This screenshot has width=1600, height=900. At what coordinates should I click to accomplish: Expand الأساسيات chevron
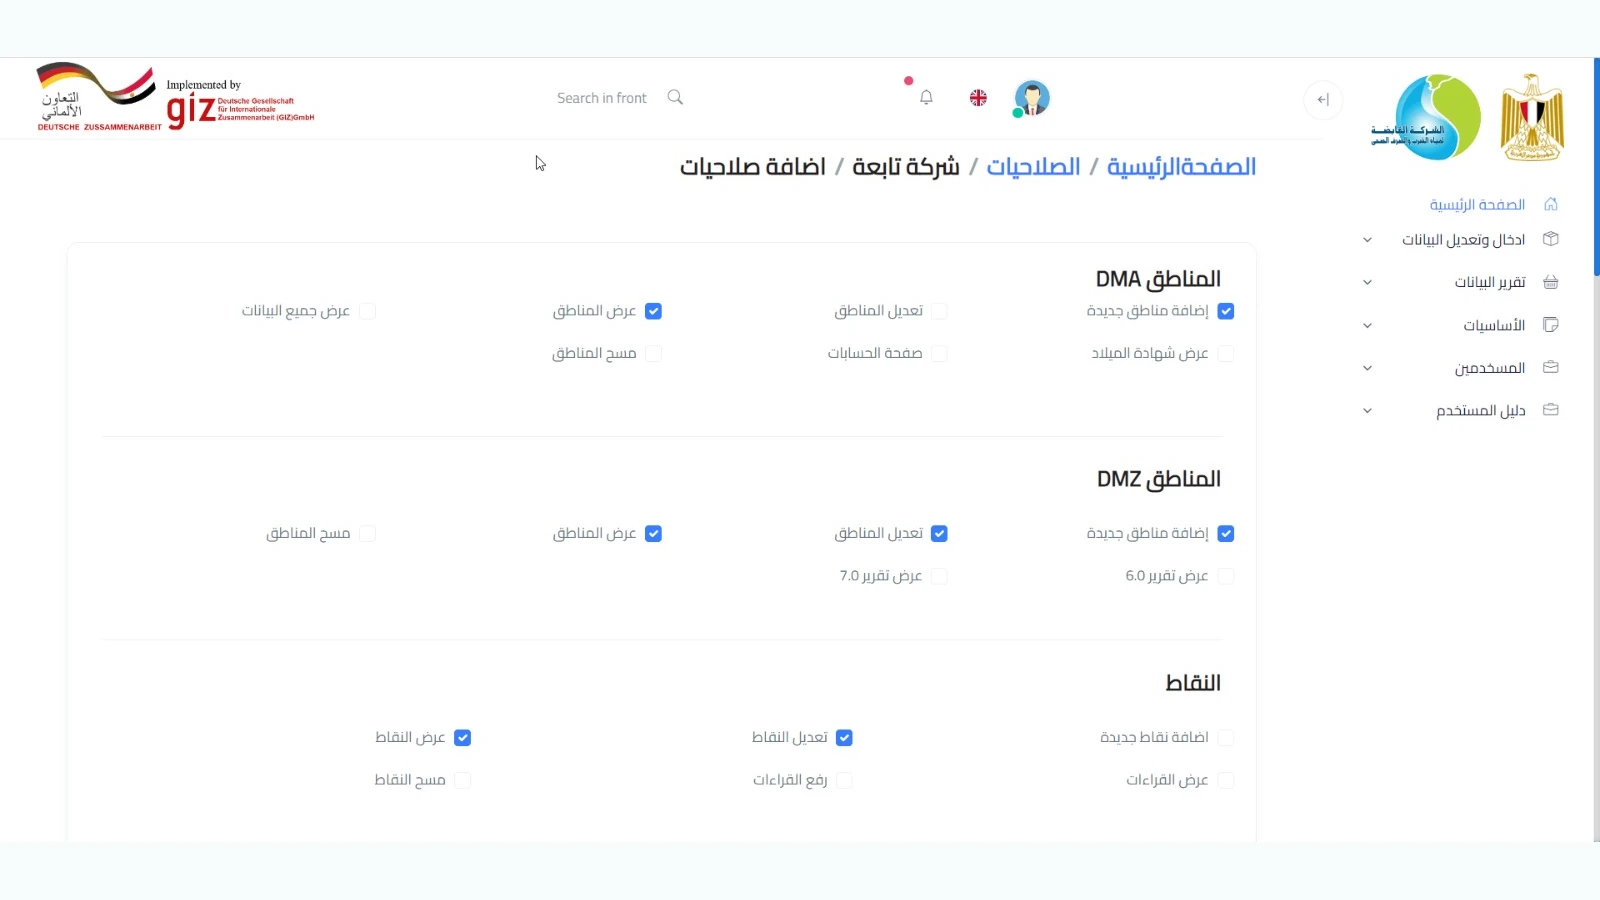tap(1367, 325)
